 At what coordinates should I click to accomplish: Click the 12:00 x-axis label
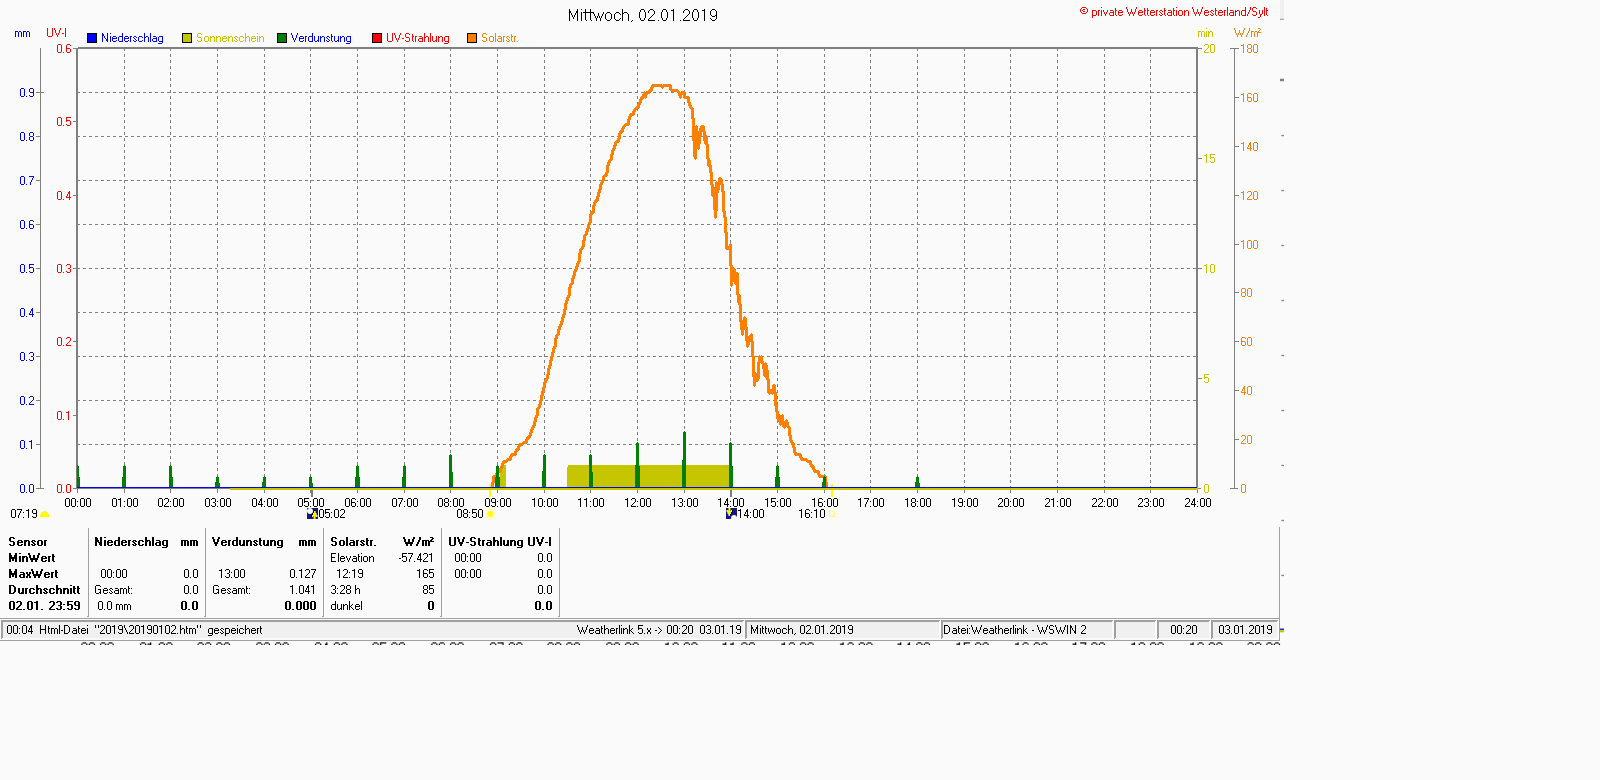pyautogui.click(x=638, y=503)
